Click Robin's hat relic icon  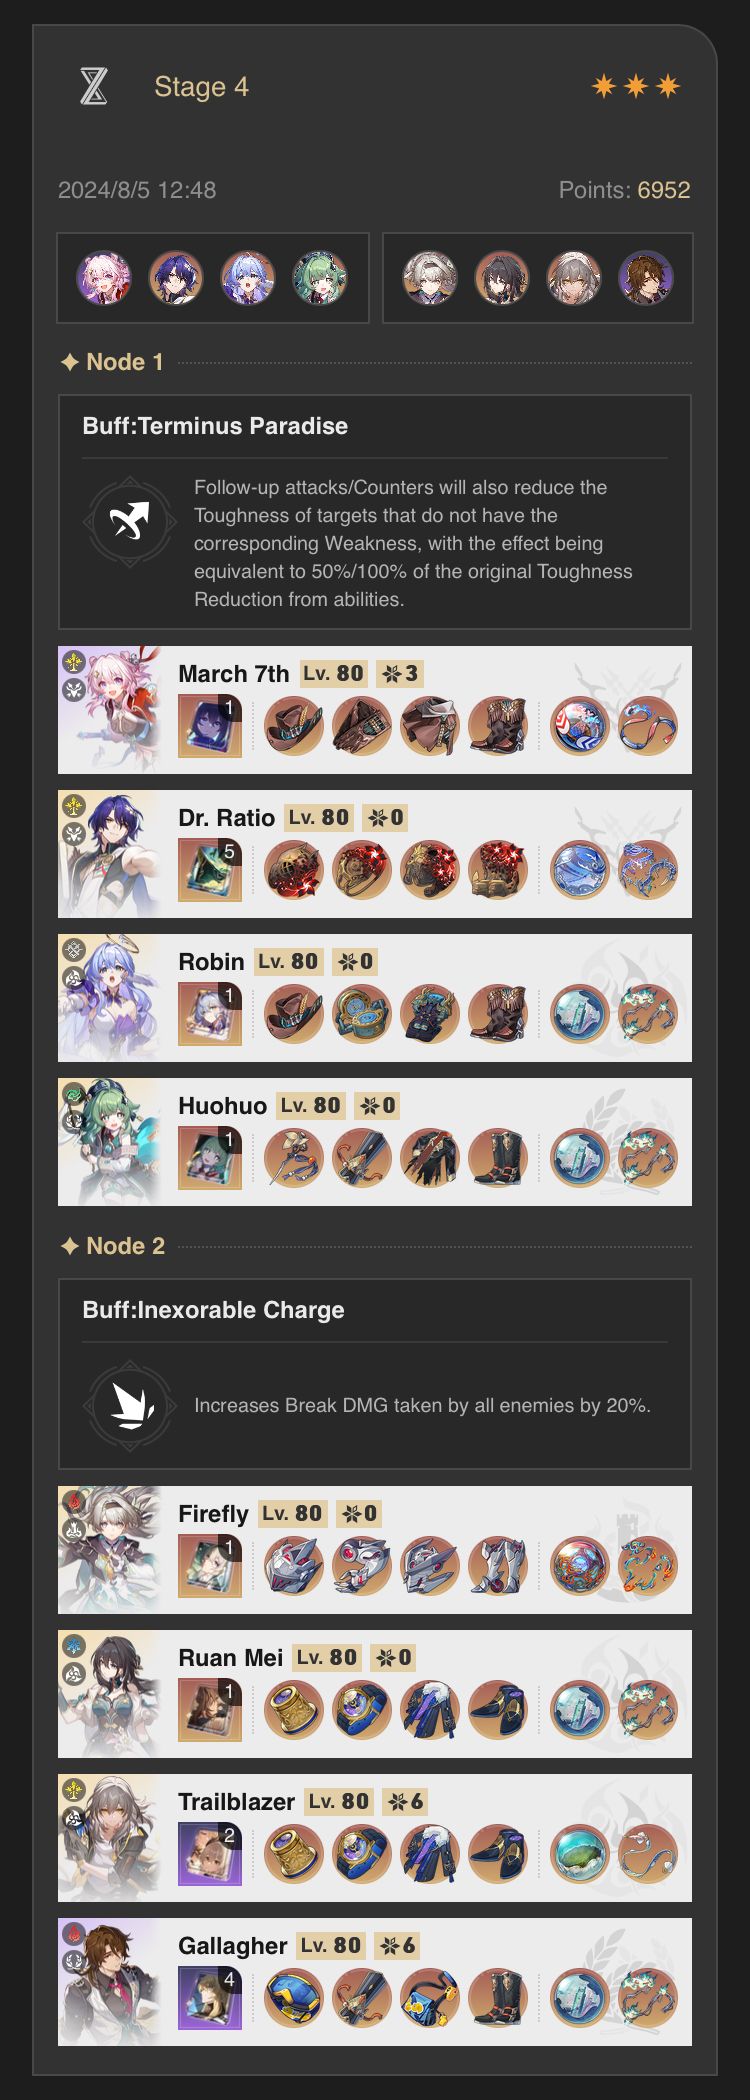coord(294,1014)
